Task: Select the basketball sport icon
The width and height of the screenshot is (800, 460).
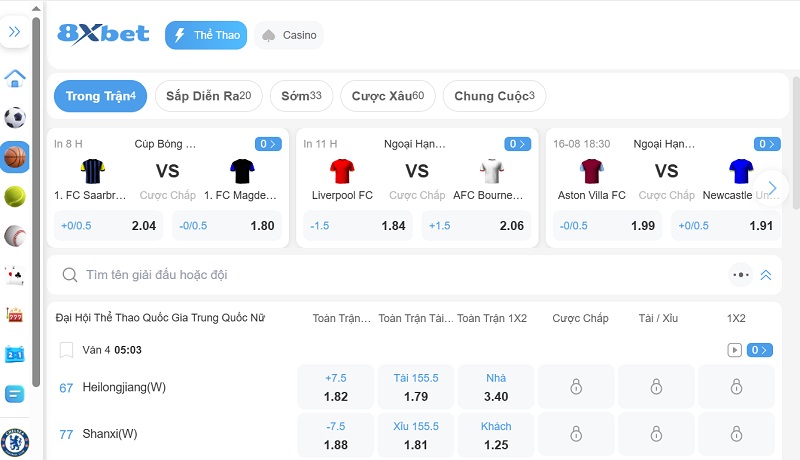Action: coord(15,157)
